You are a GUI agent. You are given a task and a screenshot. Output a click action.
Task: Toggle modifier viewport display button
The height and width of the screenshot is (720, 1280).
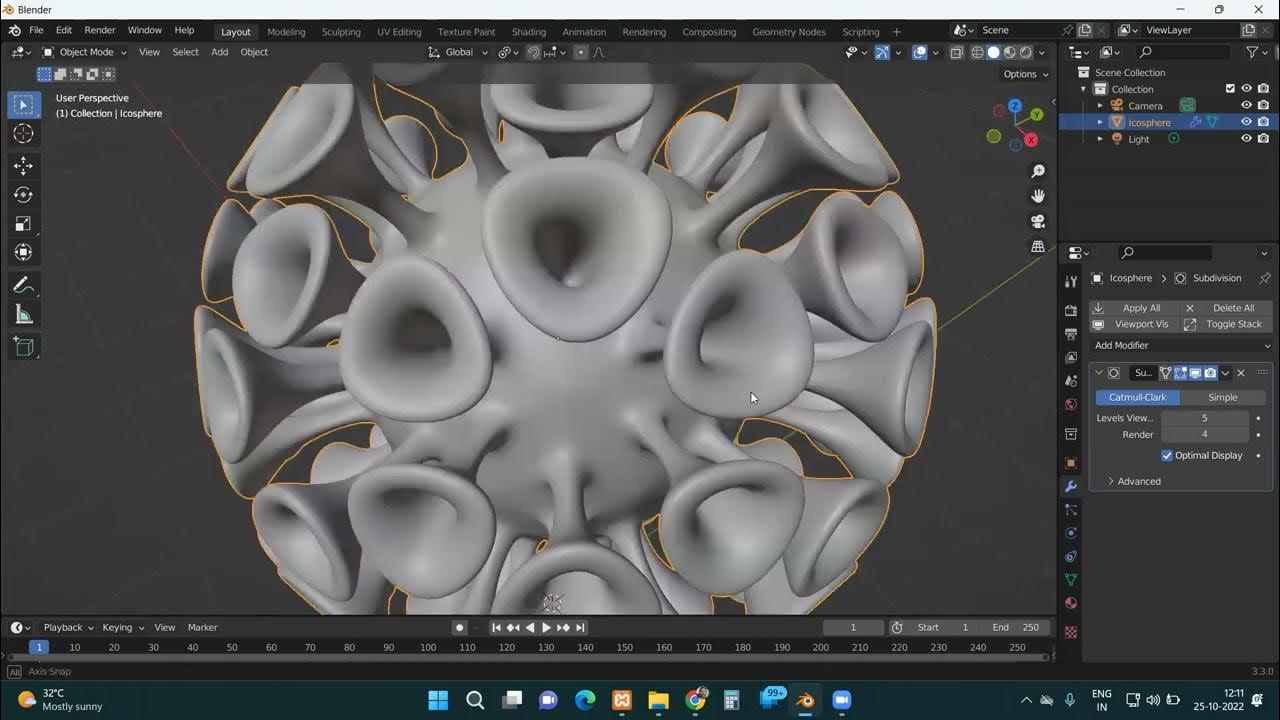1195,373
